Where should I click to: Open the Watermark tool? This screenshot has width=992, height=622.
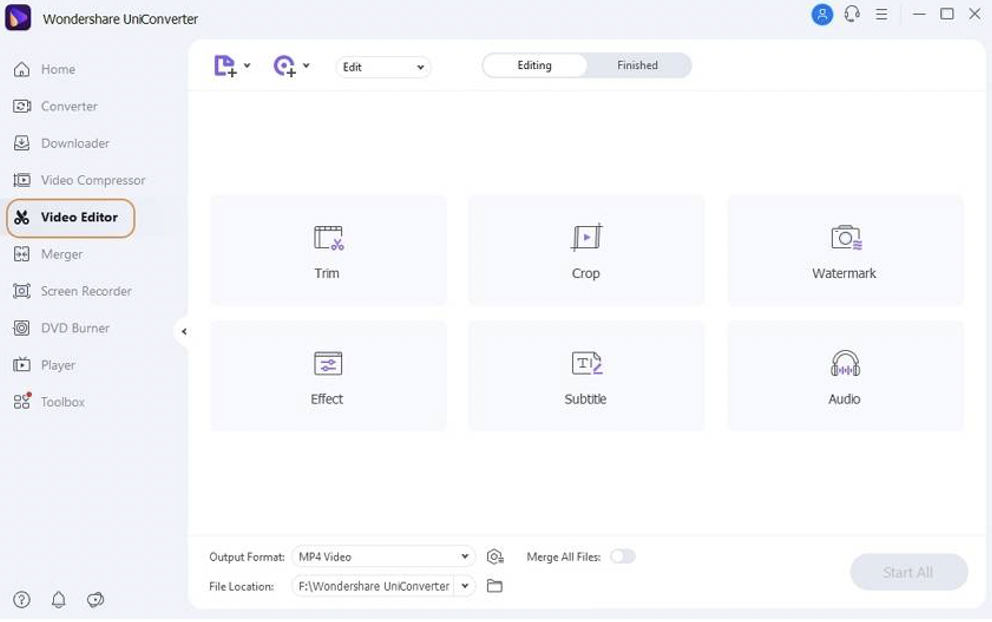tap(845, 251)
